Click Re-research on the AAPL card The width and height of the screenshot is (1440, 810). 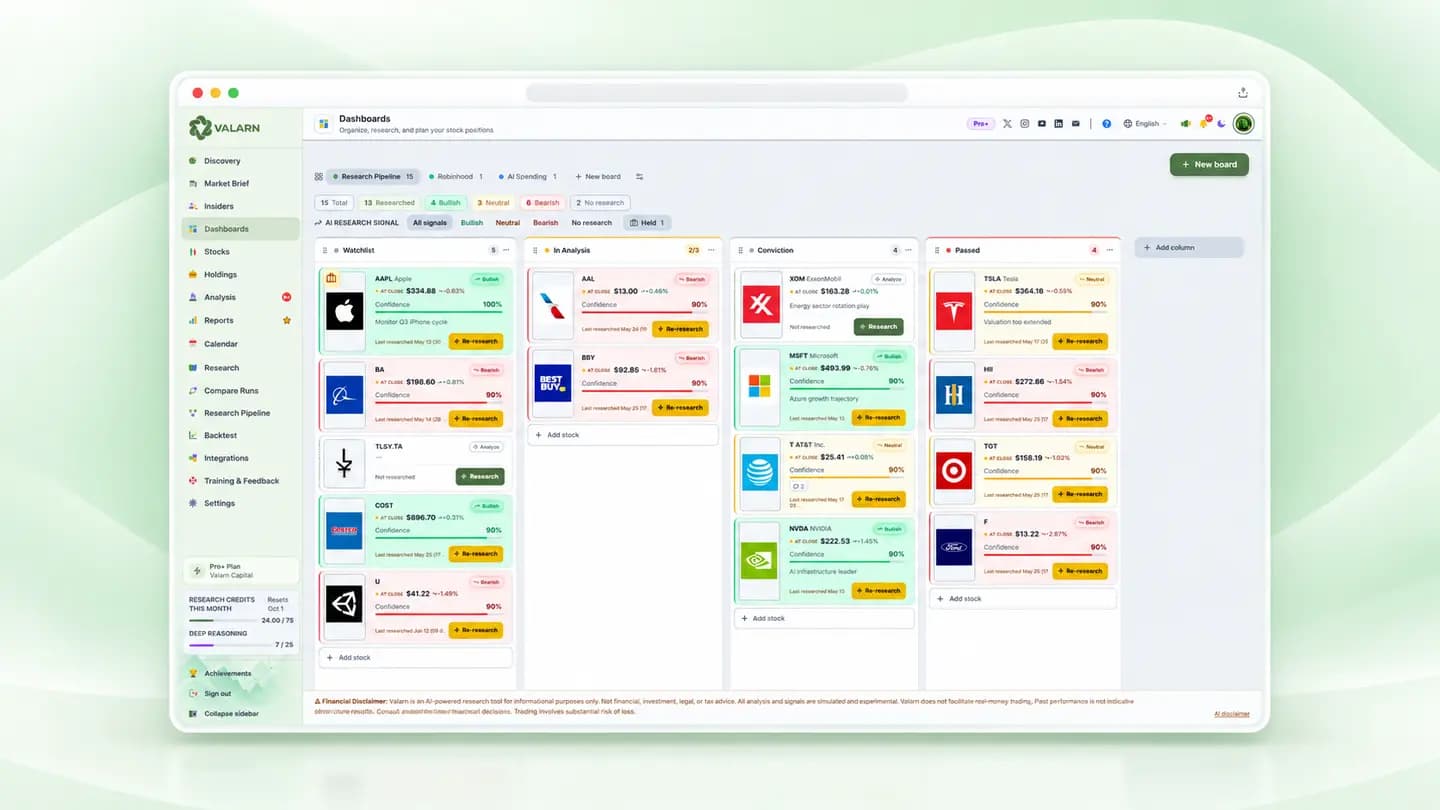point(476,341)
